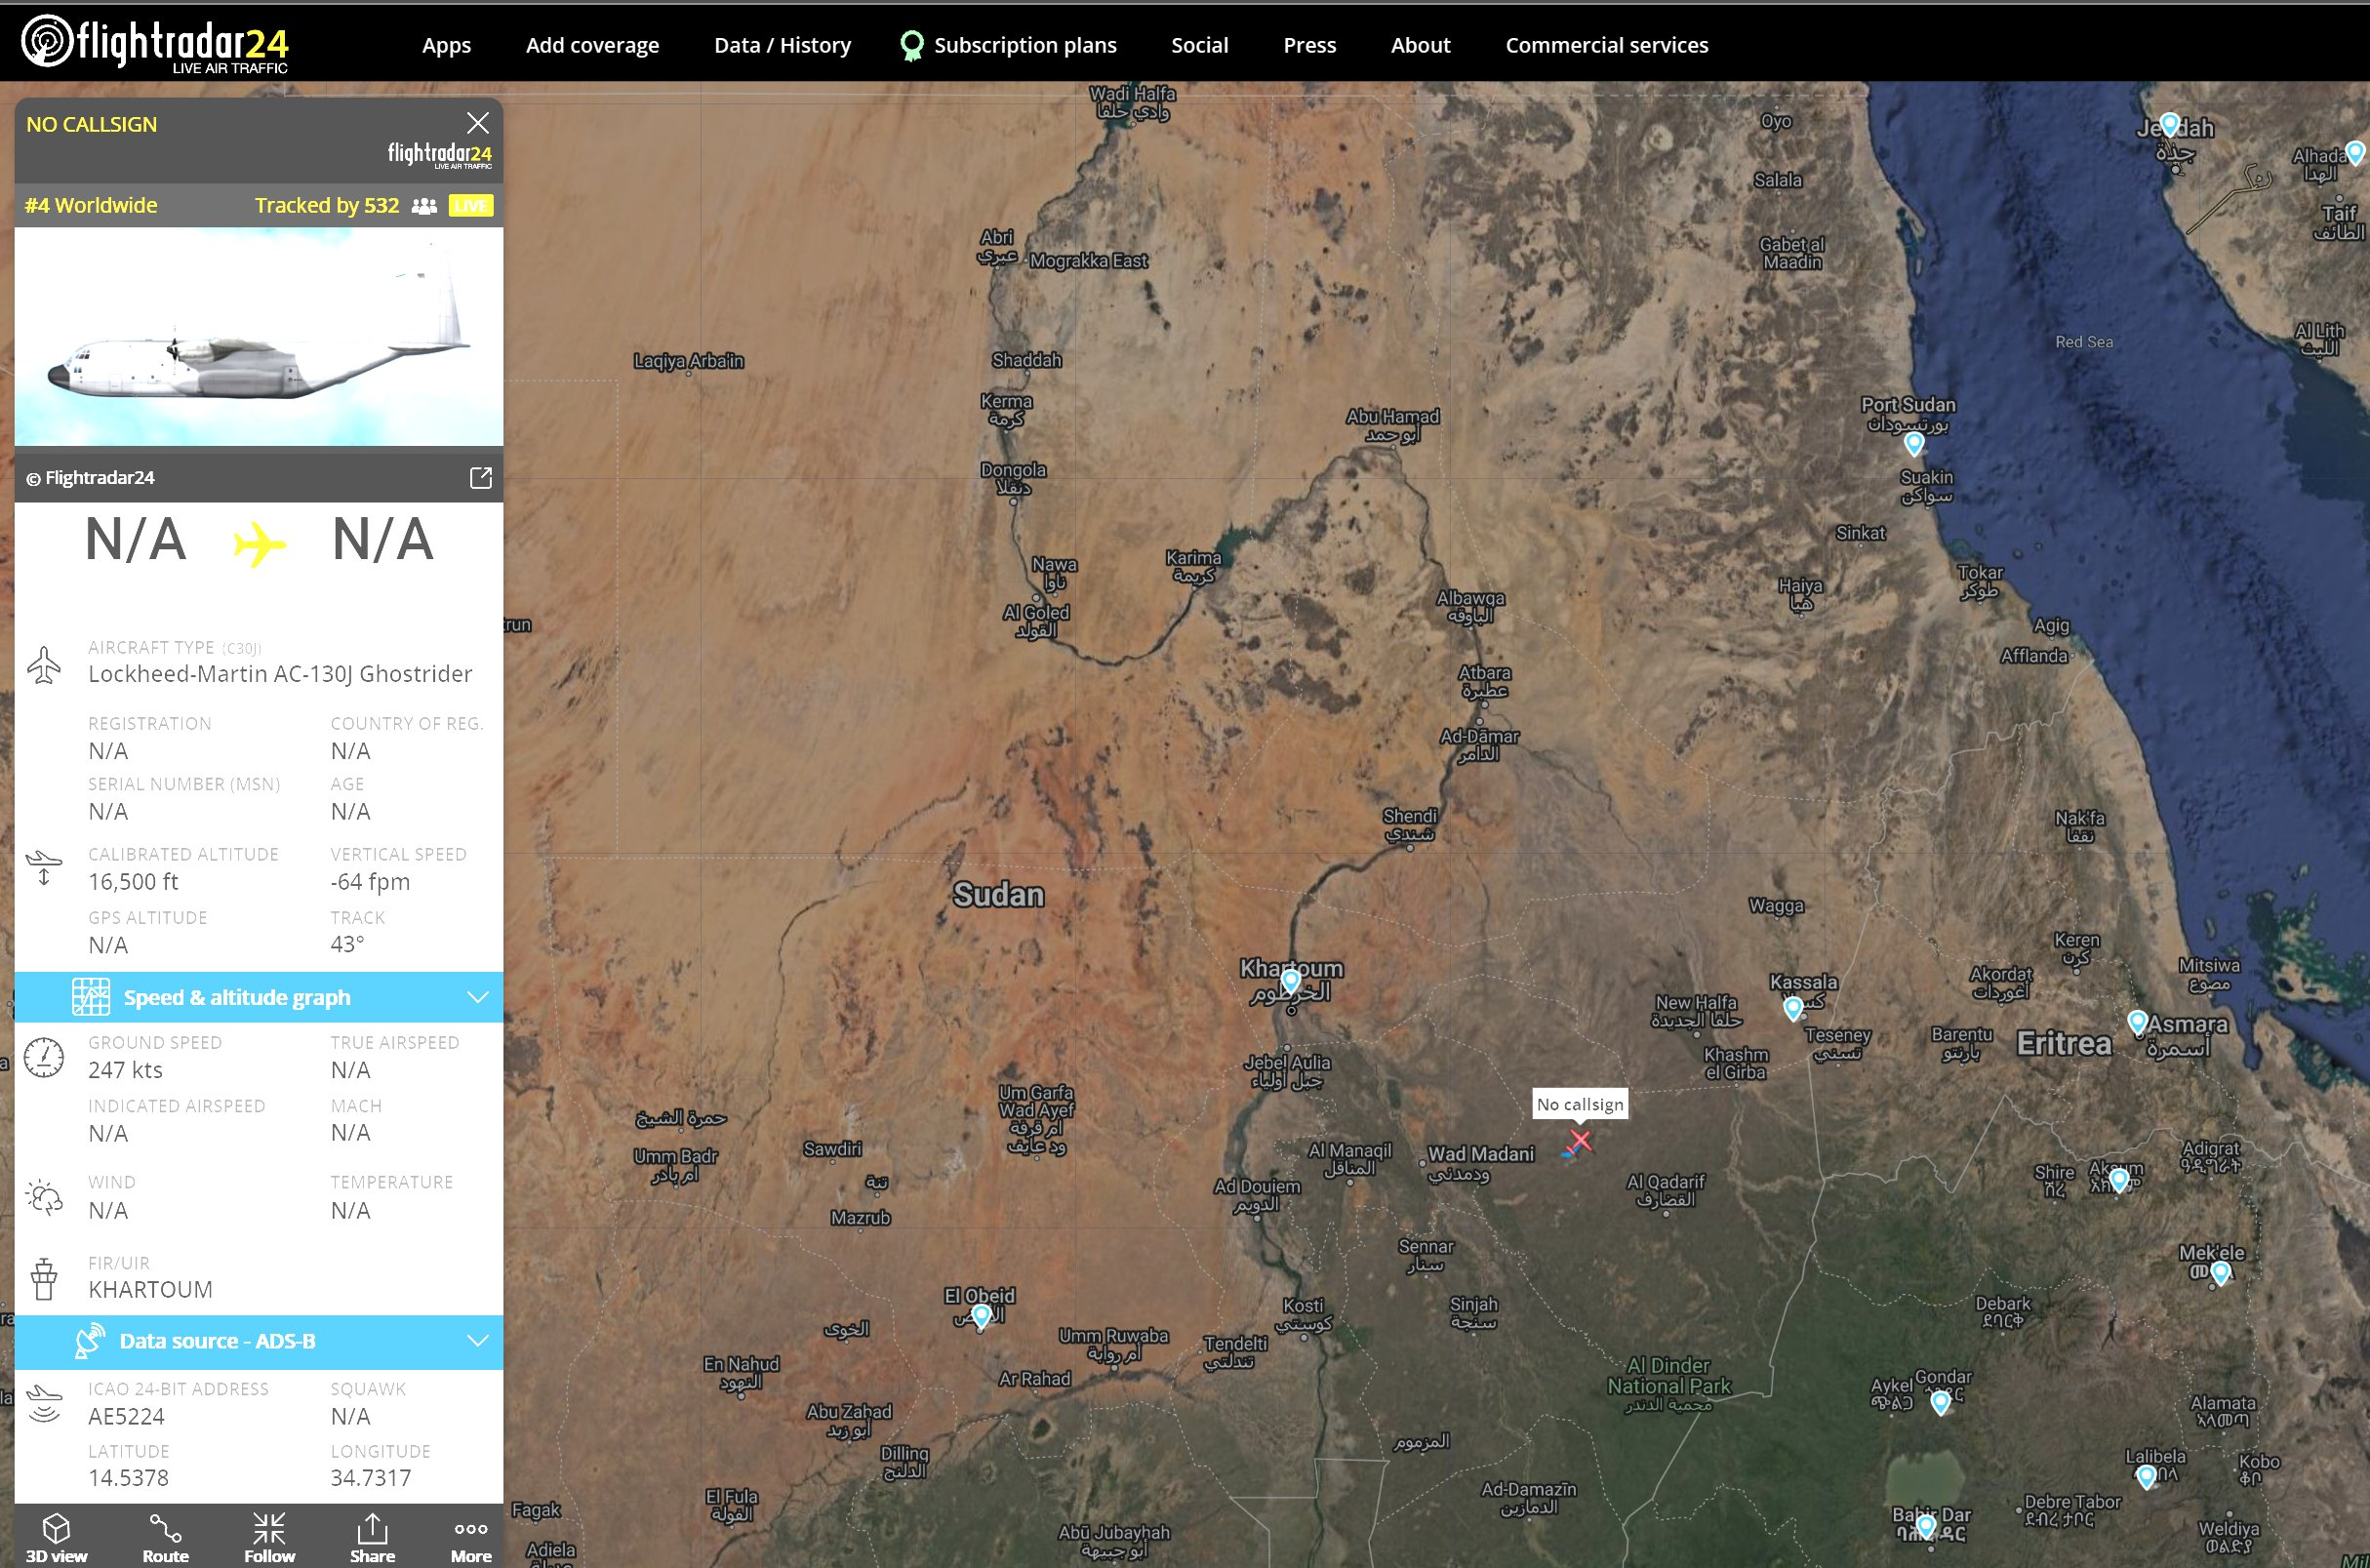The image size is (2370, 1568).
Task: Click the Port Sudan airport marker
Action: coord(1914,443)
